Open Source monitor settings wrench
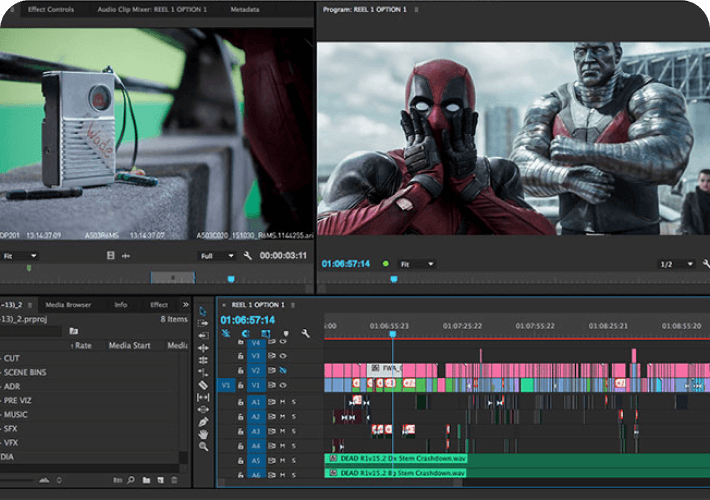 point(247,256)
